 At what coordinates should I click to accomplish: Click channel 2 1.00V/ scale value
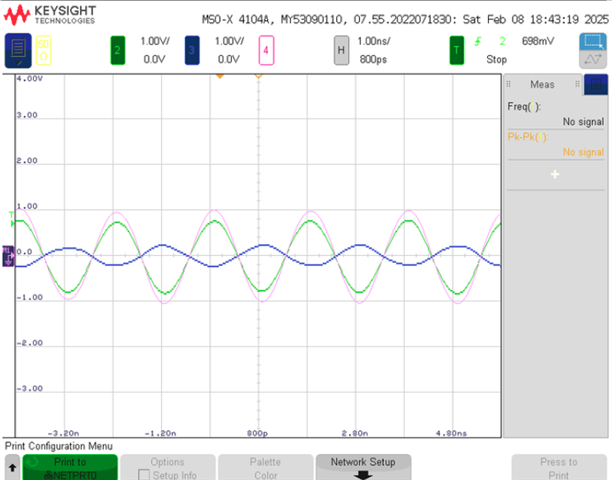pos(155,41)
